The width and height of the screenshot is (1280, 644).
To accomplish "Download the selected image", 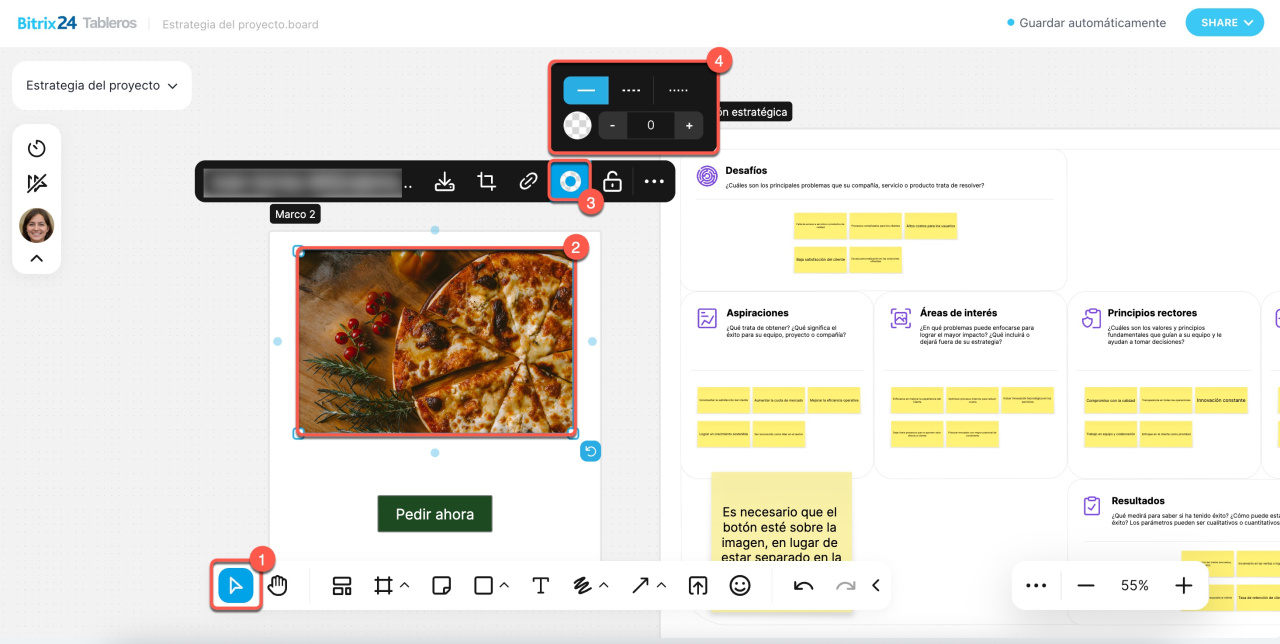I will 445,182.
